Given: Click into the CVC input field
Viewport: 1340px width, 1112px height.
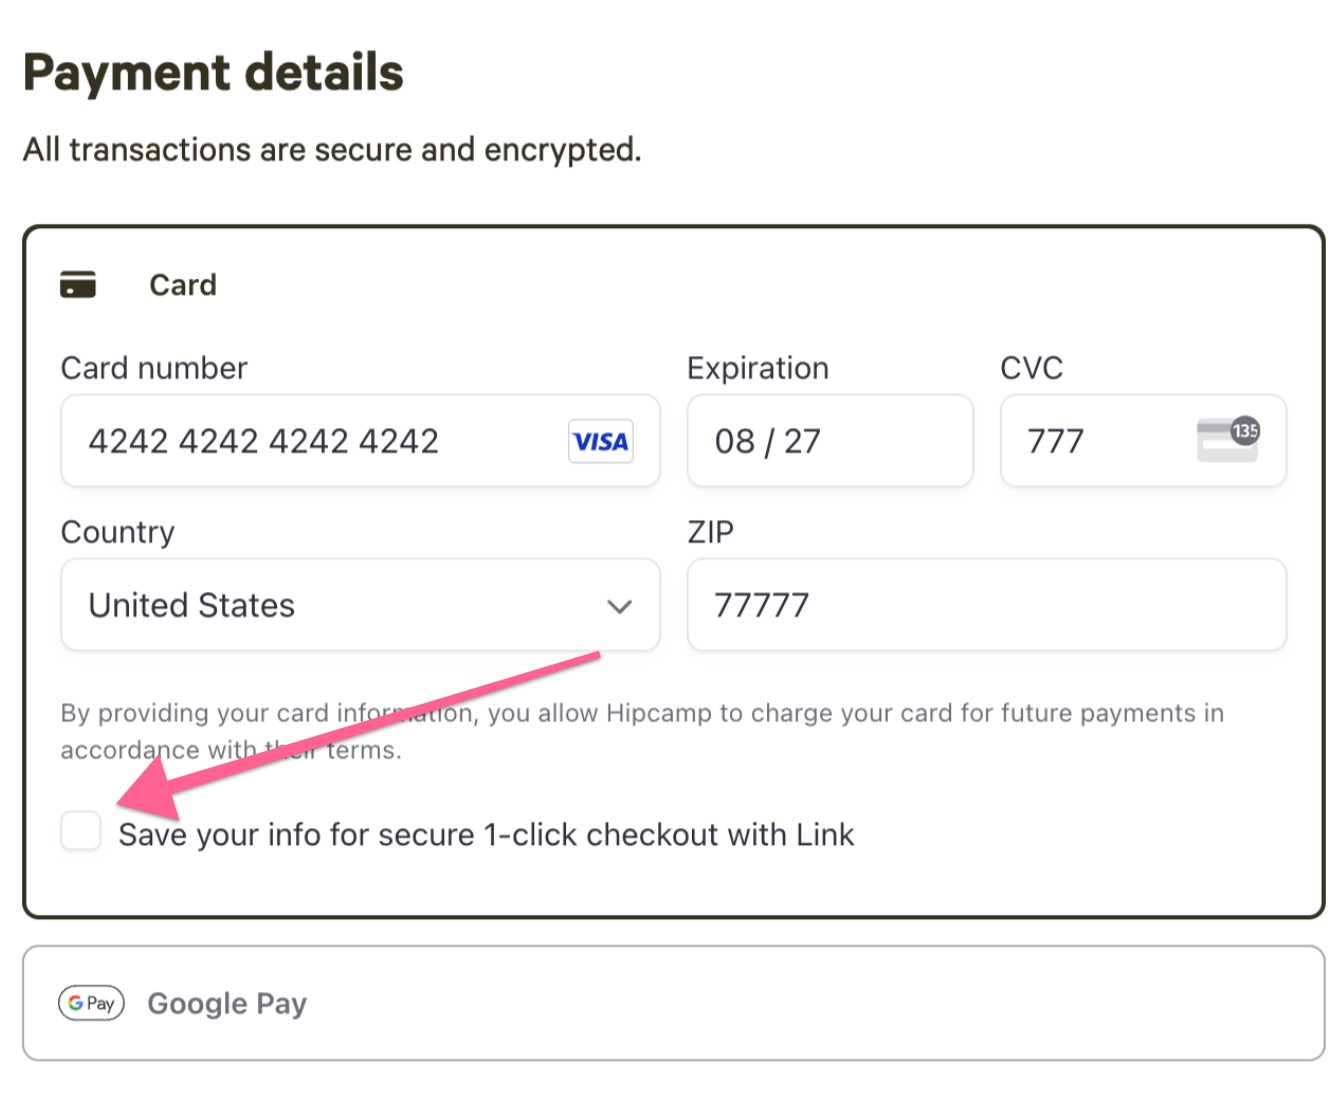Looking at the screenshot, I should coord(1143,441).
